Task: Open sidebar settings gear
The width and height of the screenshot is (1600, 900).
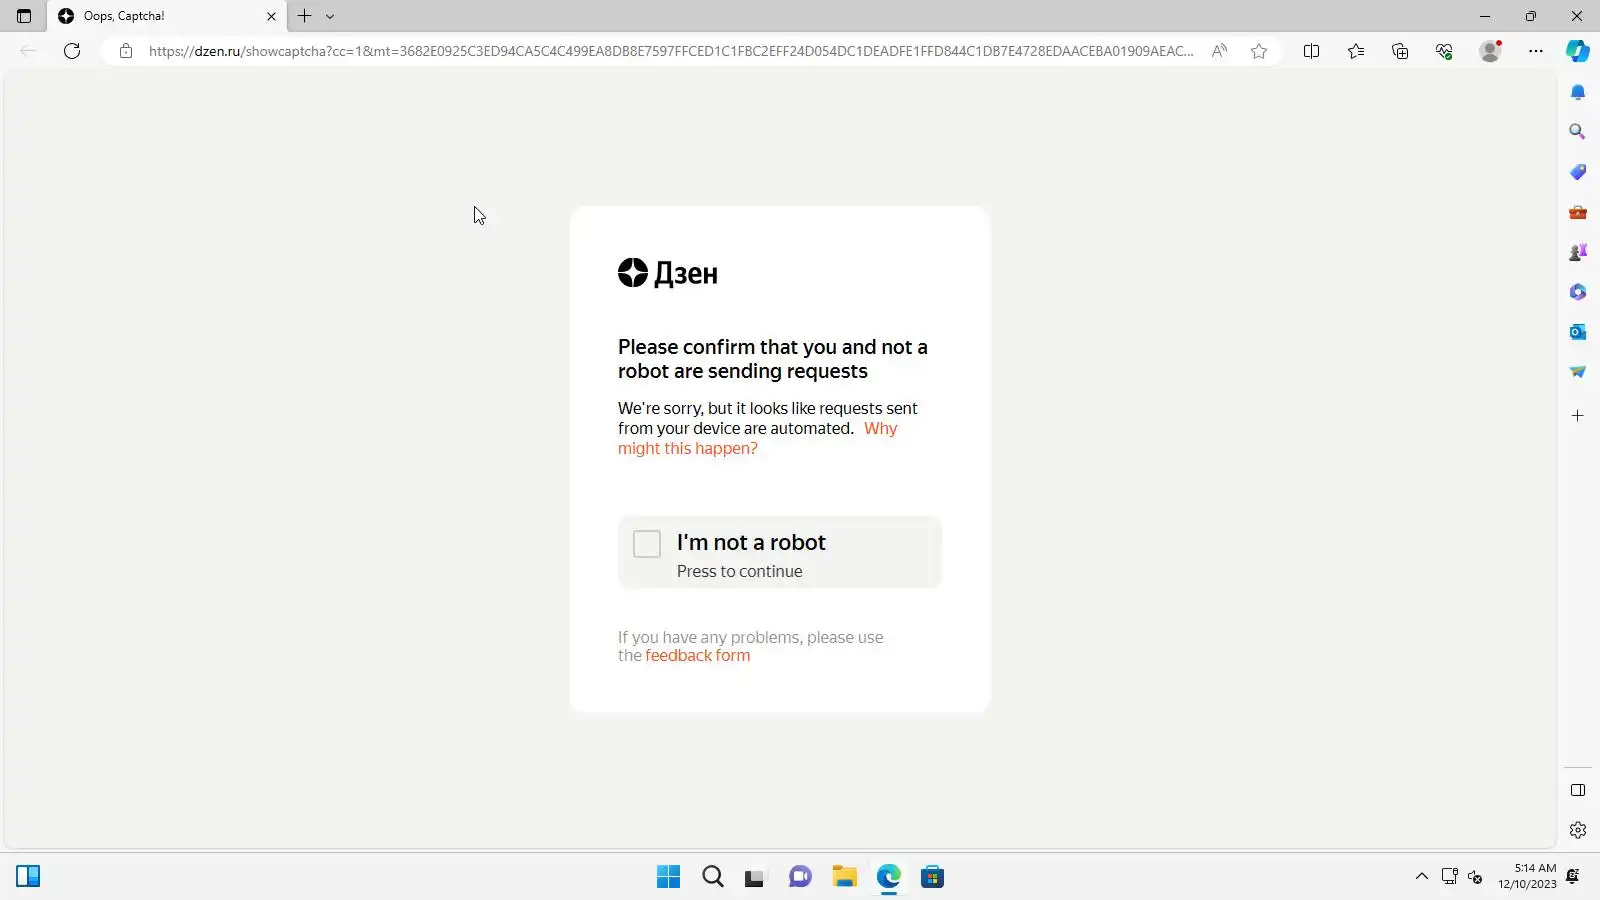Action: 1578,830
